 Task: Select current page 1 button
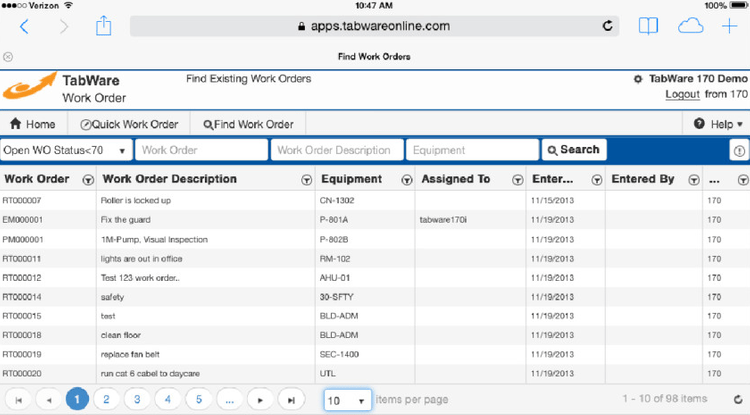tap(77, 399)
